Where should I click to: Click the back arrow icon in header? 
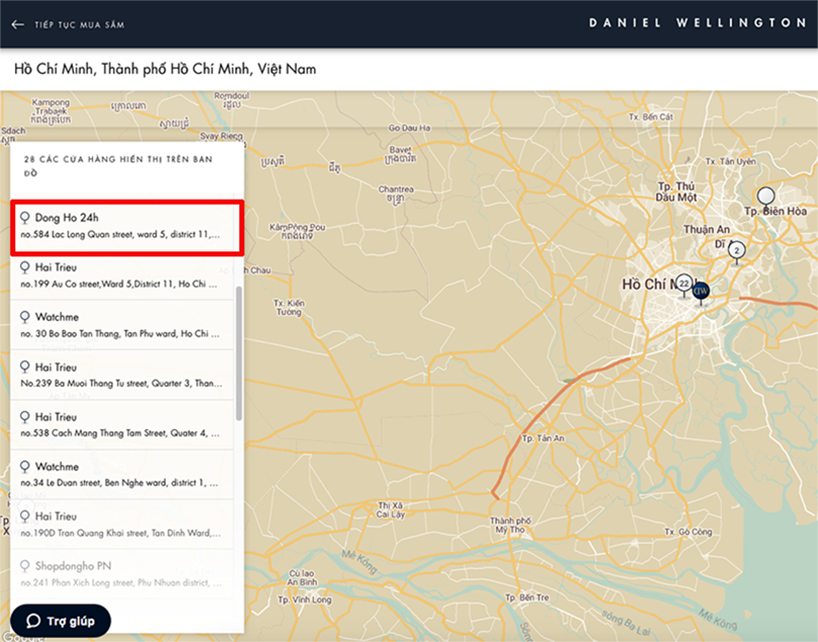click(x=18, y=25)
